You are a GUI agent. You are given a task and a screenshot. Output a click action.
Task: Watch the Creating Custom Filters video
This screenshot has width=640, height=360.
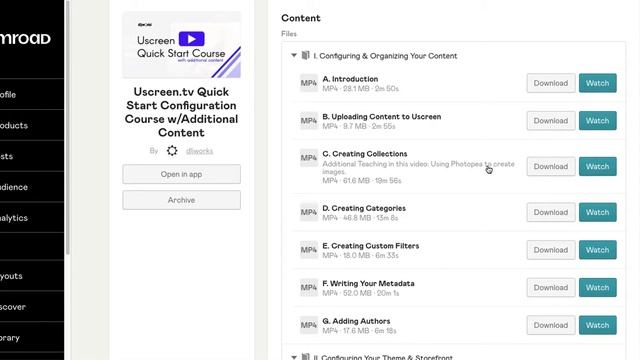[x=598, y=250]
